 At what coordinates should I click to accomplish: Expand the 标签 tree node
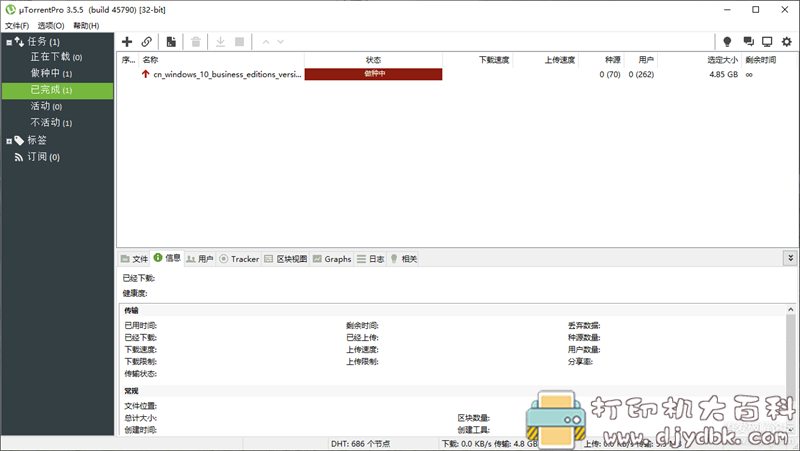click(x=9, y=141)
